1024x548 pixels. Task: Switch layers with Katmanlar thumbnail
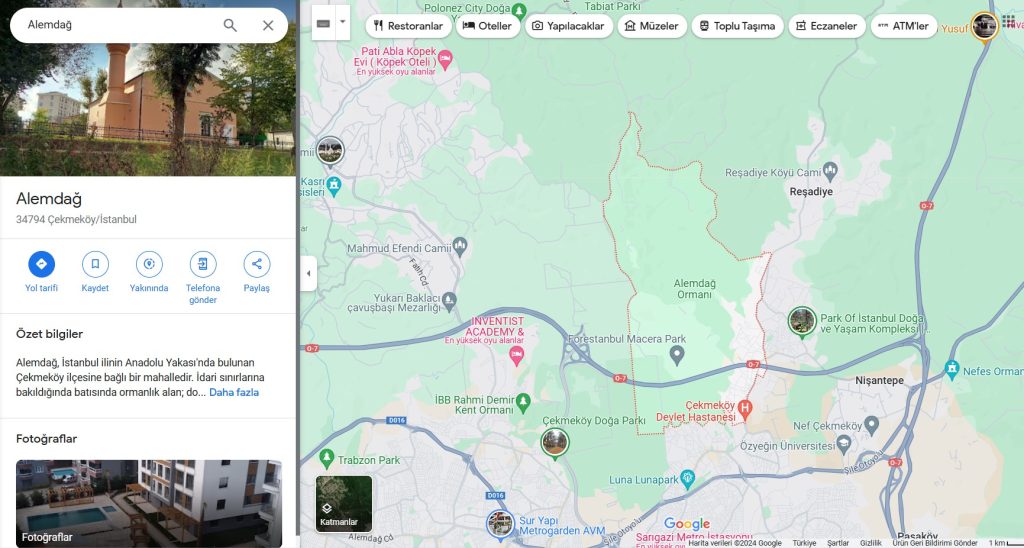click(x=344, y=504)
